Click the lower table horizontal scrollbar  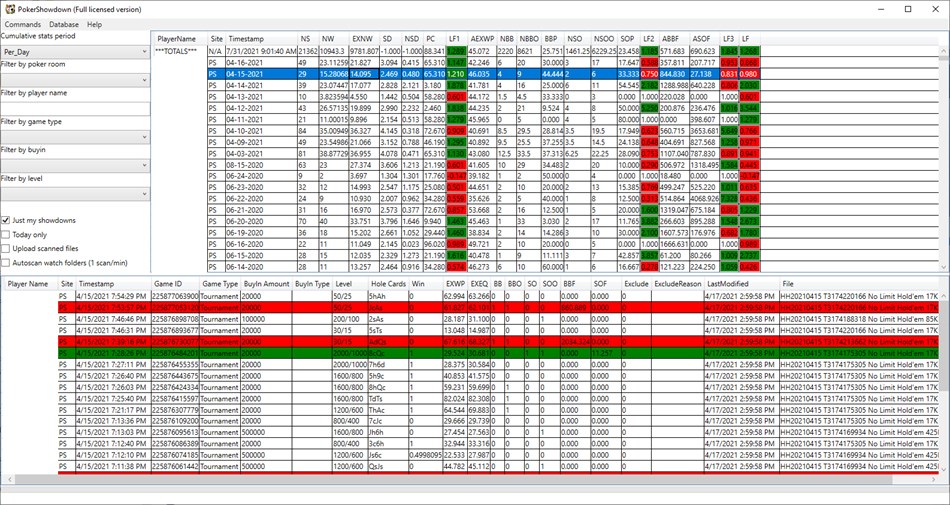coord(470,478)
